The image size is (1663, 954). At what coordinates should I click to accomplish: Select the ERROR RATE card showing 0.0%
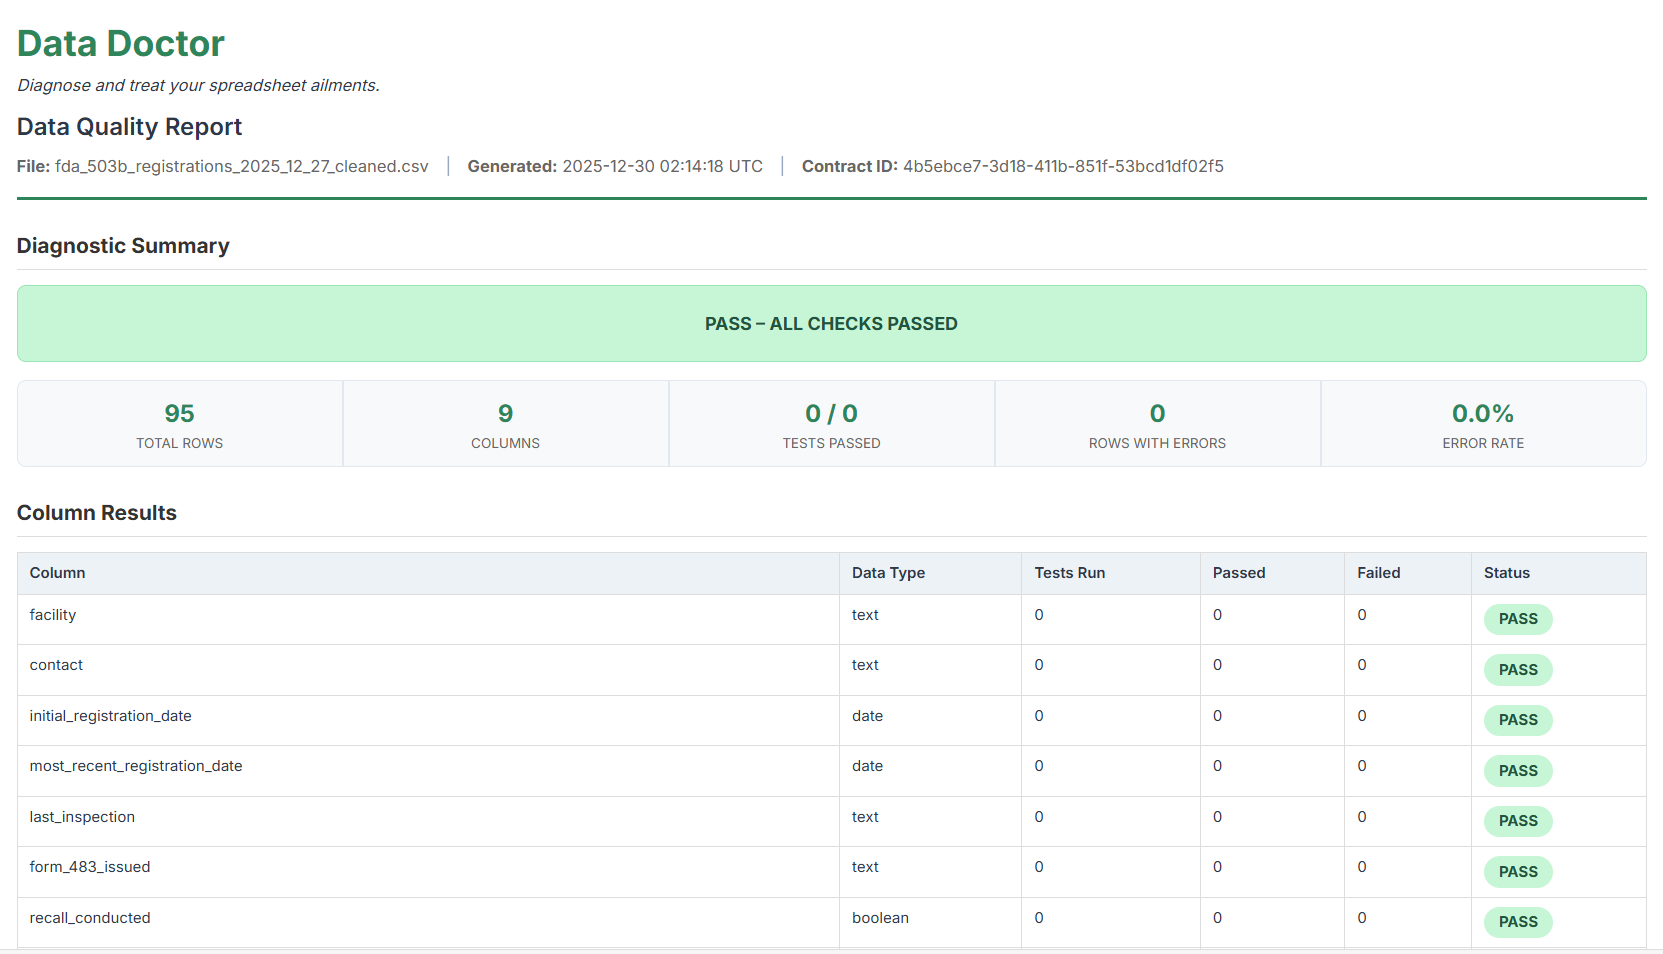coord(1483,423)
